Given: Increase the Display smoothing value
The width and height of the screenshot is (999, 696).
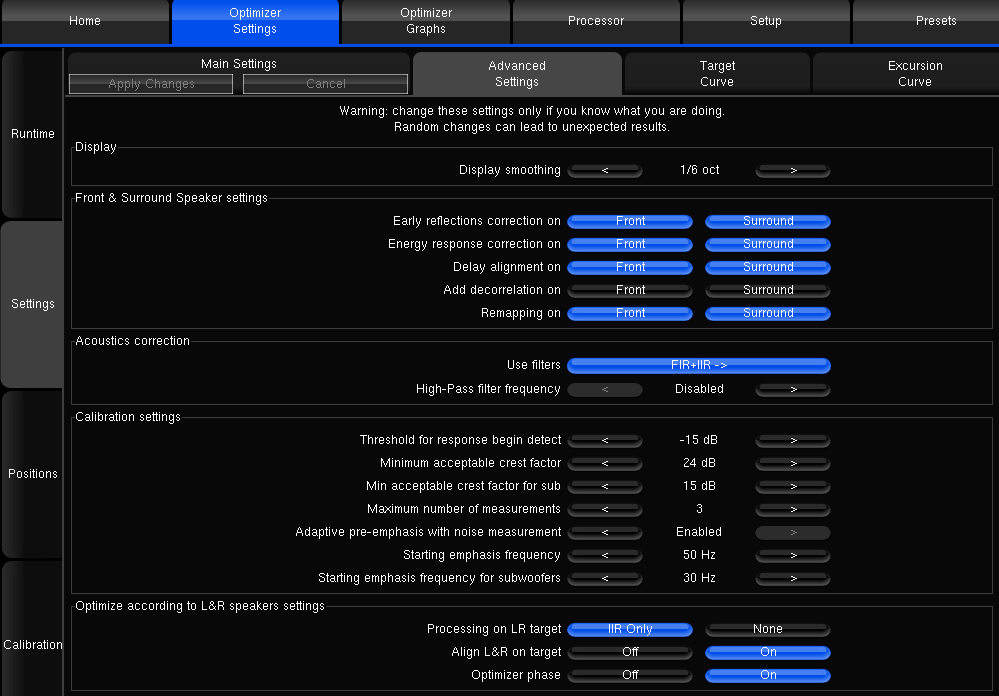Looking at the screenshot, I should pos(793,171).
